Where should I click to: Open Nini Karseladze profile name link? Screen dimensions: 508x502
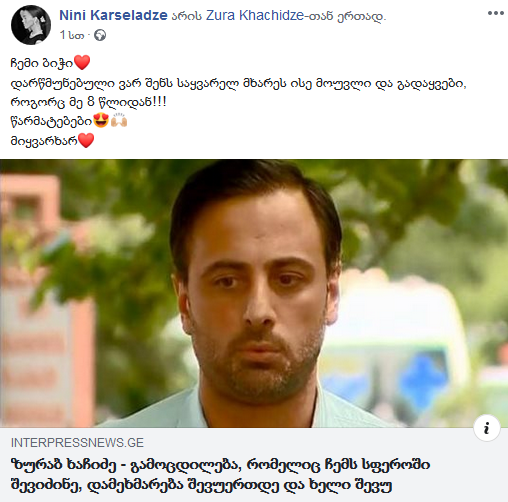click(113, 15)
